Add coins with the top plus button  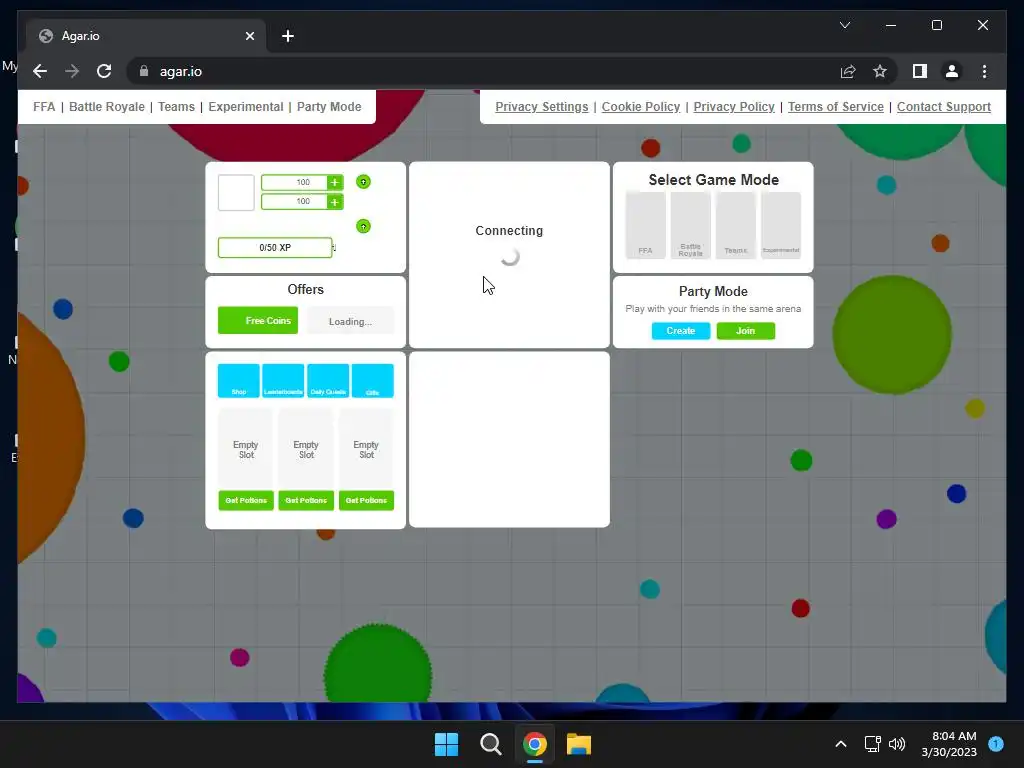334,183
